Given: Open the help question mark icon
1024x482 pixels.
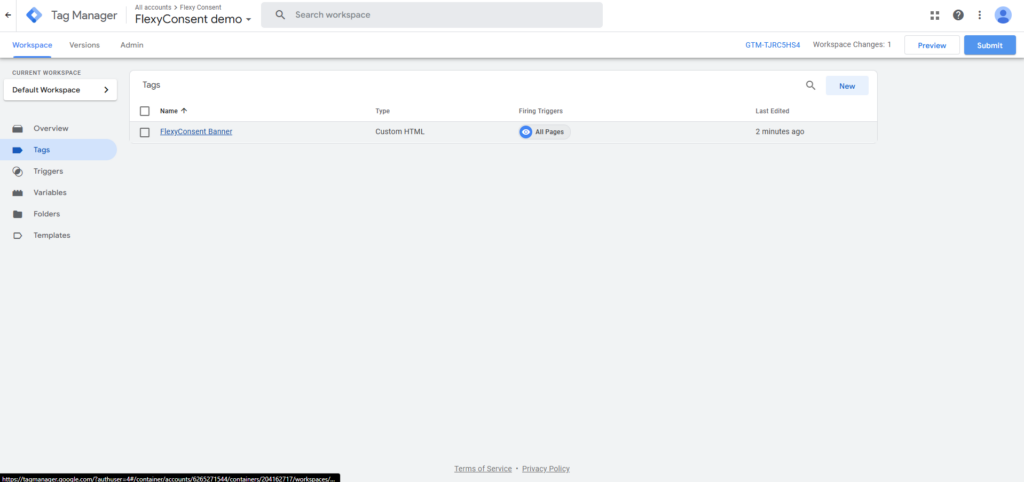Looking at the screenshot, I should coord(958,15).
